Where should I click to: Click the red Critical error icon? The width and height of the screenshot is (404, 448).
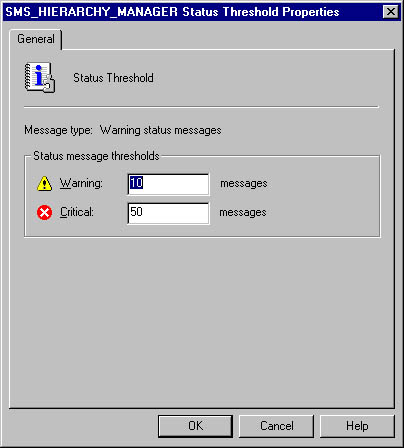[x=44, y=212]
